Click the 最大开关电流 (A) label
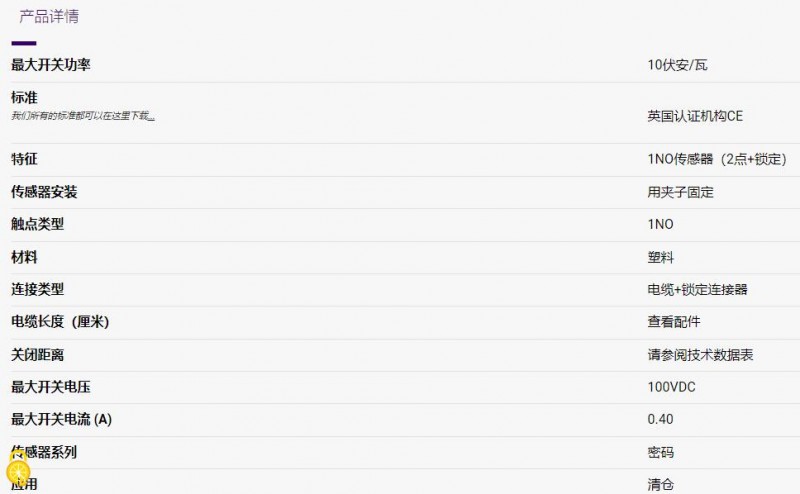 pyautogui.click(x=61, y=419)
